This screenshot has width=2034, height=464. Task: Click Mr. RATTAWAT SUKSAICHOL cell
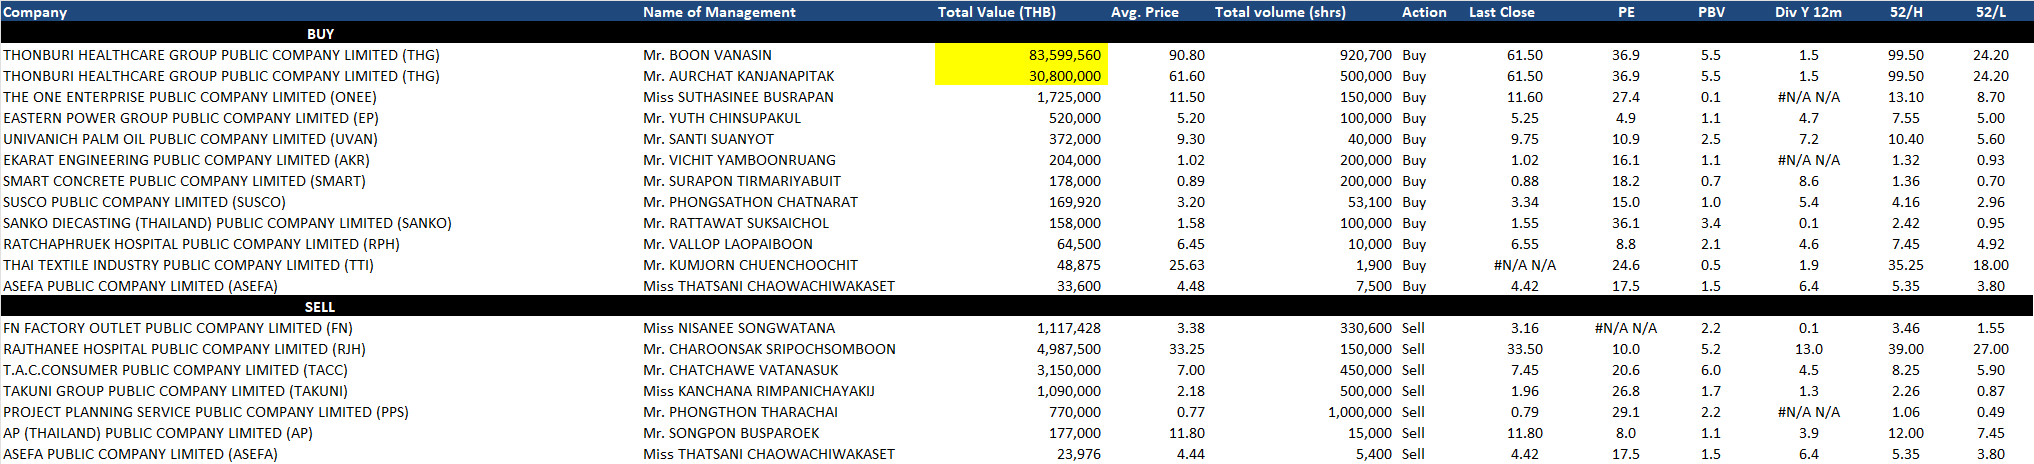[736, 223]
